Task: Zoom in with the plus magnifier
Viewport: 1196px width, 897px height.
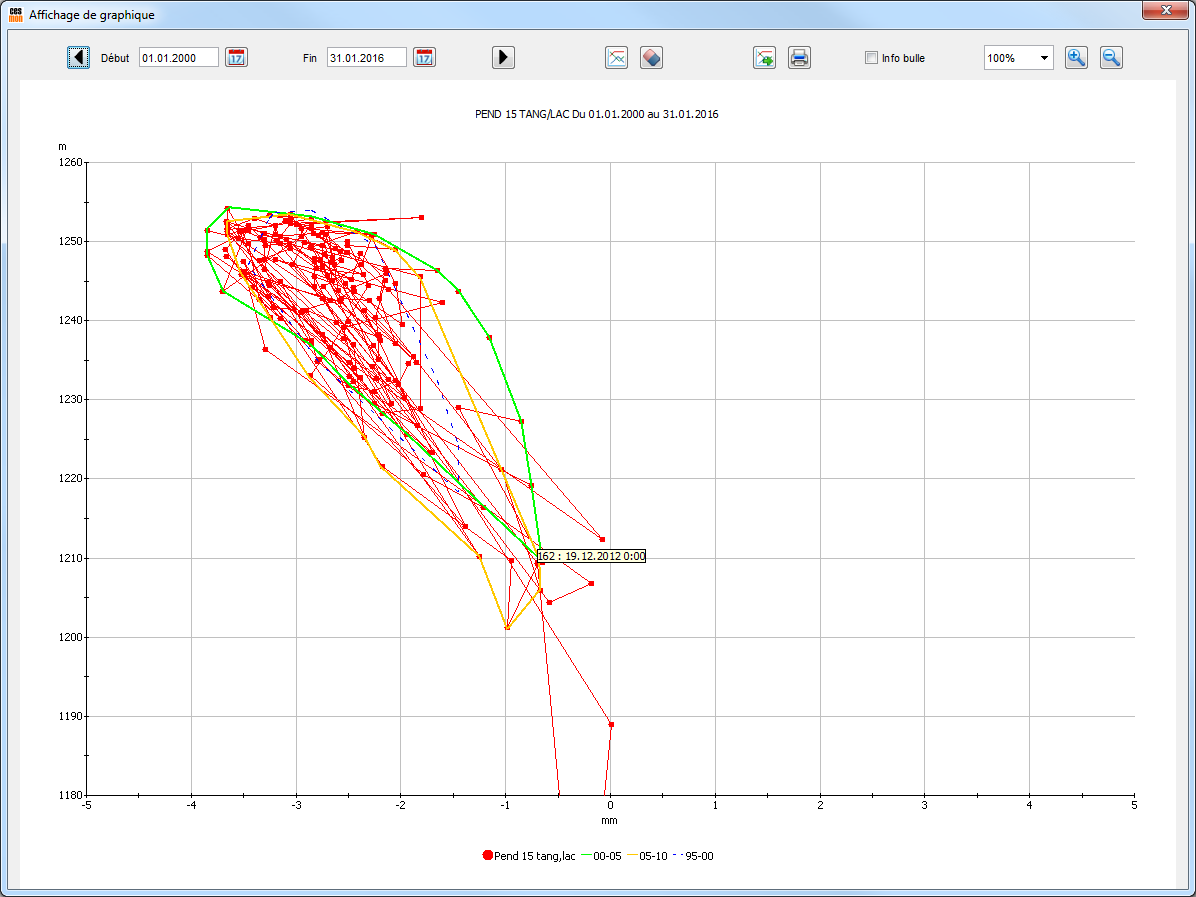Action: [x=1076, y=58]
